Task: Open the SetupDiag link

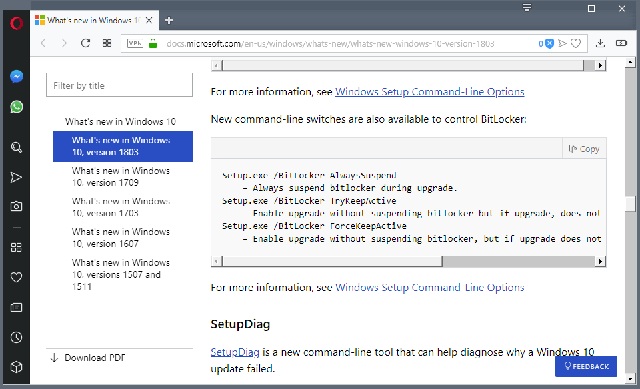Action: pyautogui.click(x=235, y=352)
